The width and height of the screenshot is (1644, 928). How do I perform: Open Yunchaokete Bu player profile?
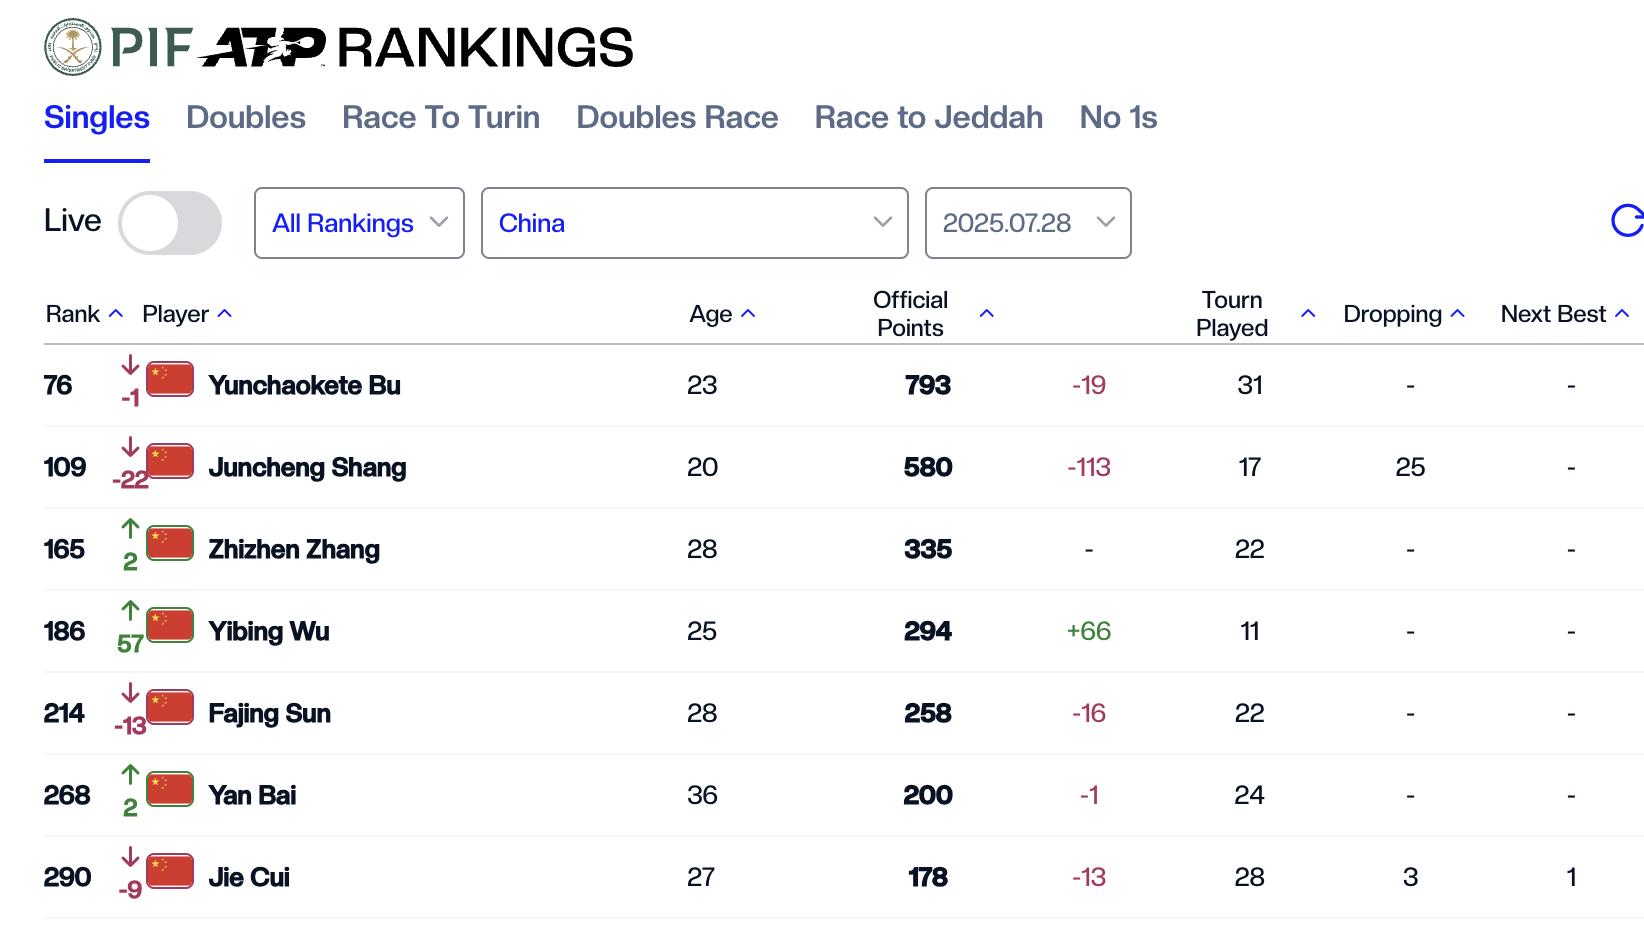click(304, 385)
